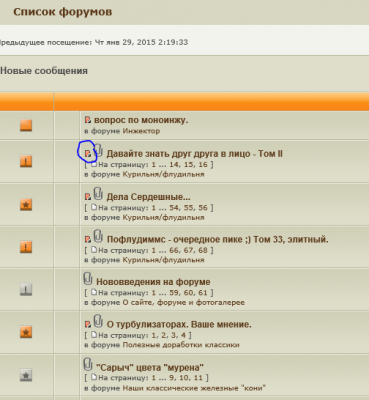Click page icon in Сарыч pagination
Viewport: 369px width, 400px height.
coord(94,378)
